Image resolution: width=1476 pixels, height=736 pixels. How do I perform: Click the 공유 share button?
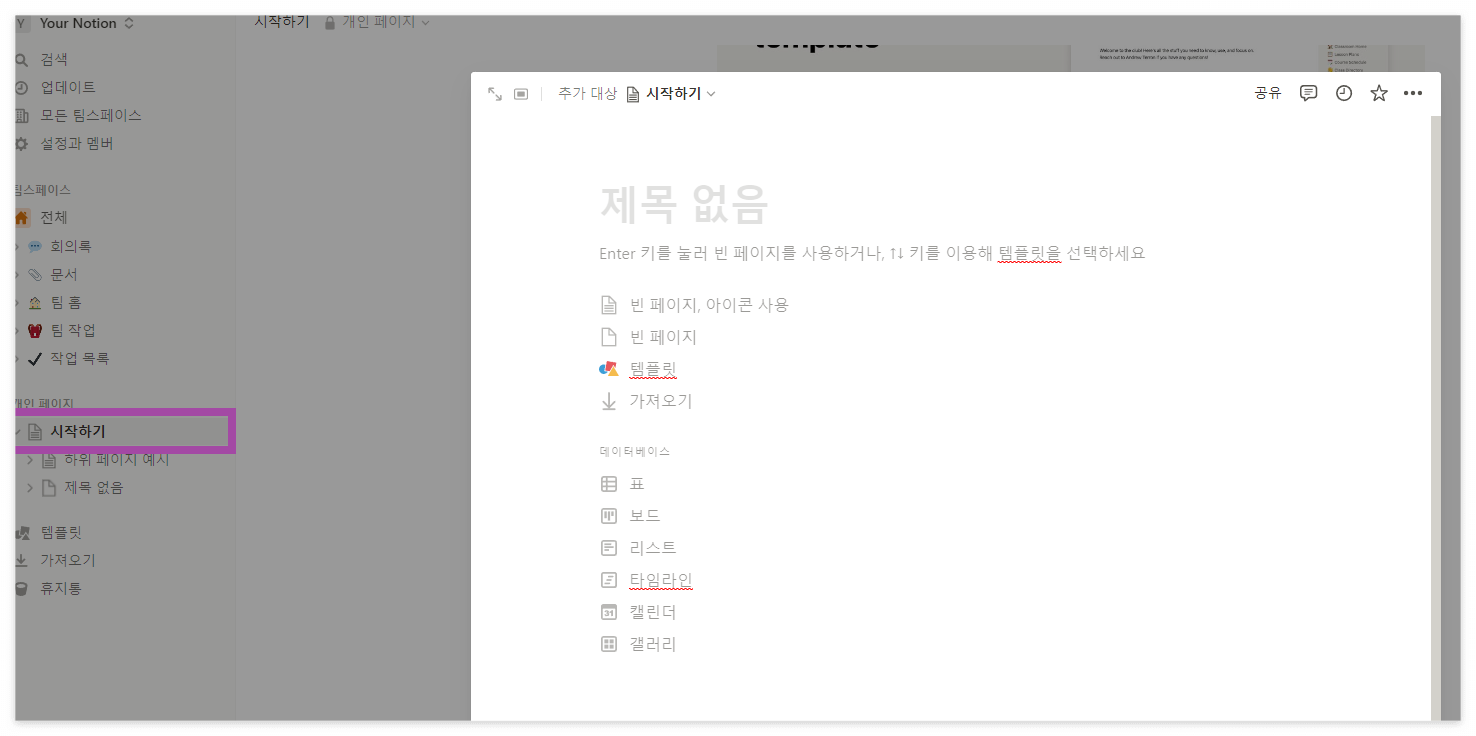(1267, 93)
